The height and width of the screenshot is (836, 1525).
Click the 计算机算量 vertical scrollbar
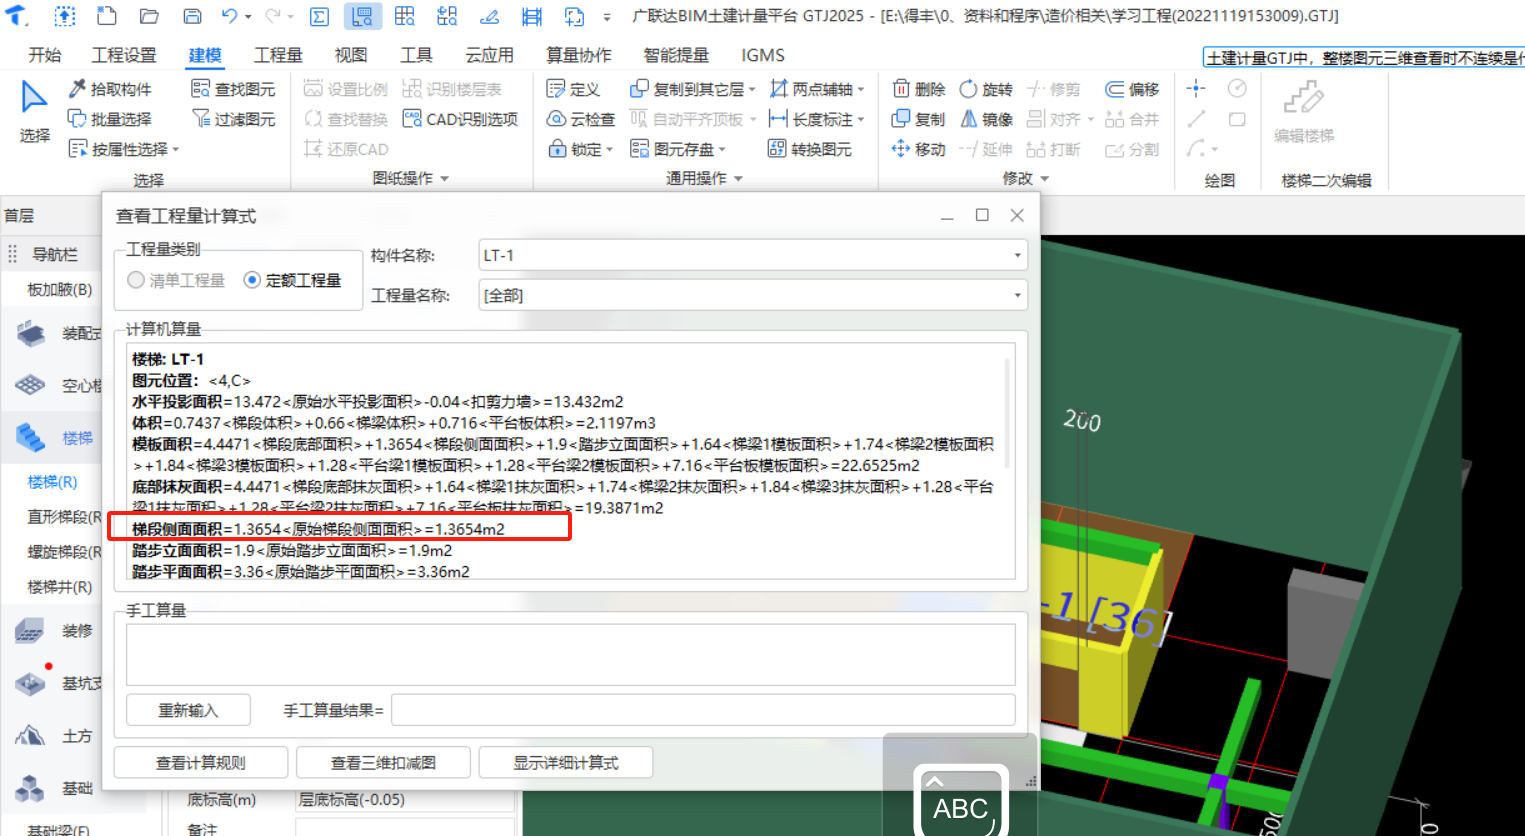(1007, 412)
